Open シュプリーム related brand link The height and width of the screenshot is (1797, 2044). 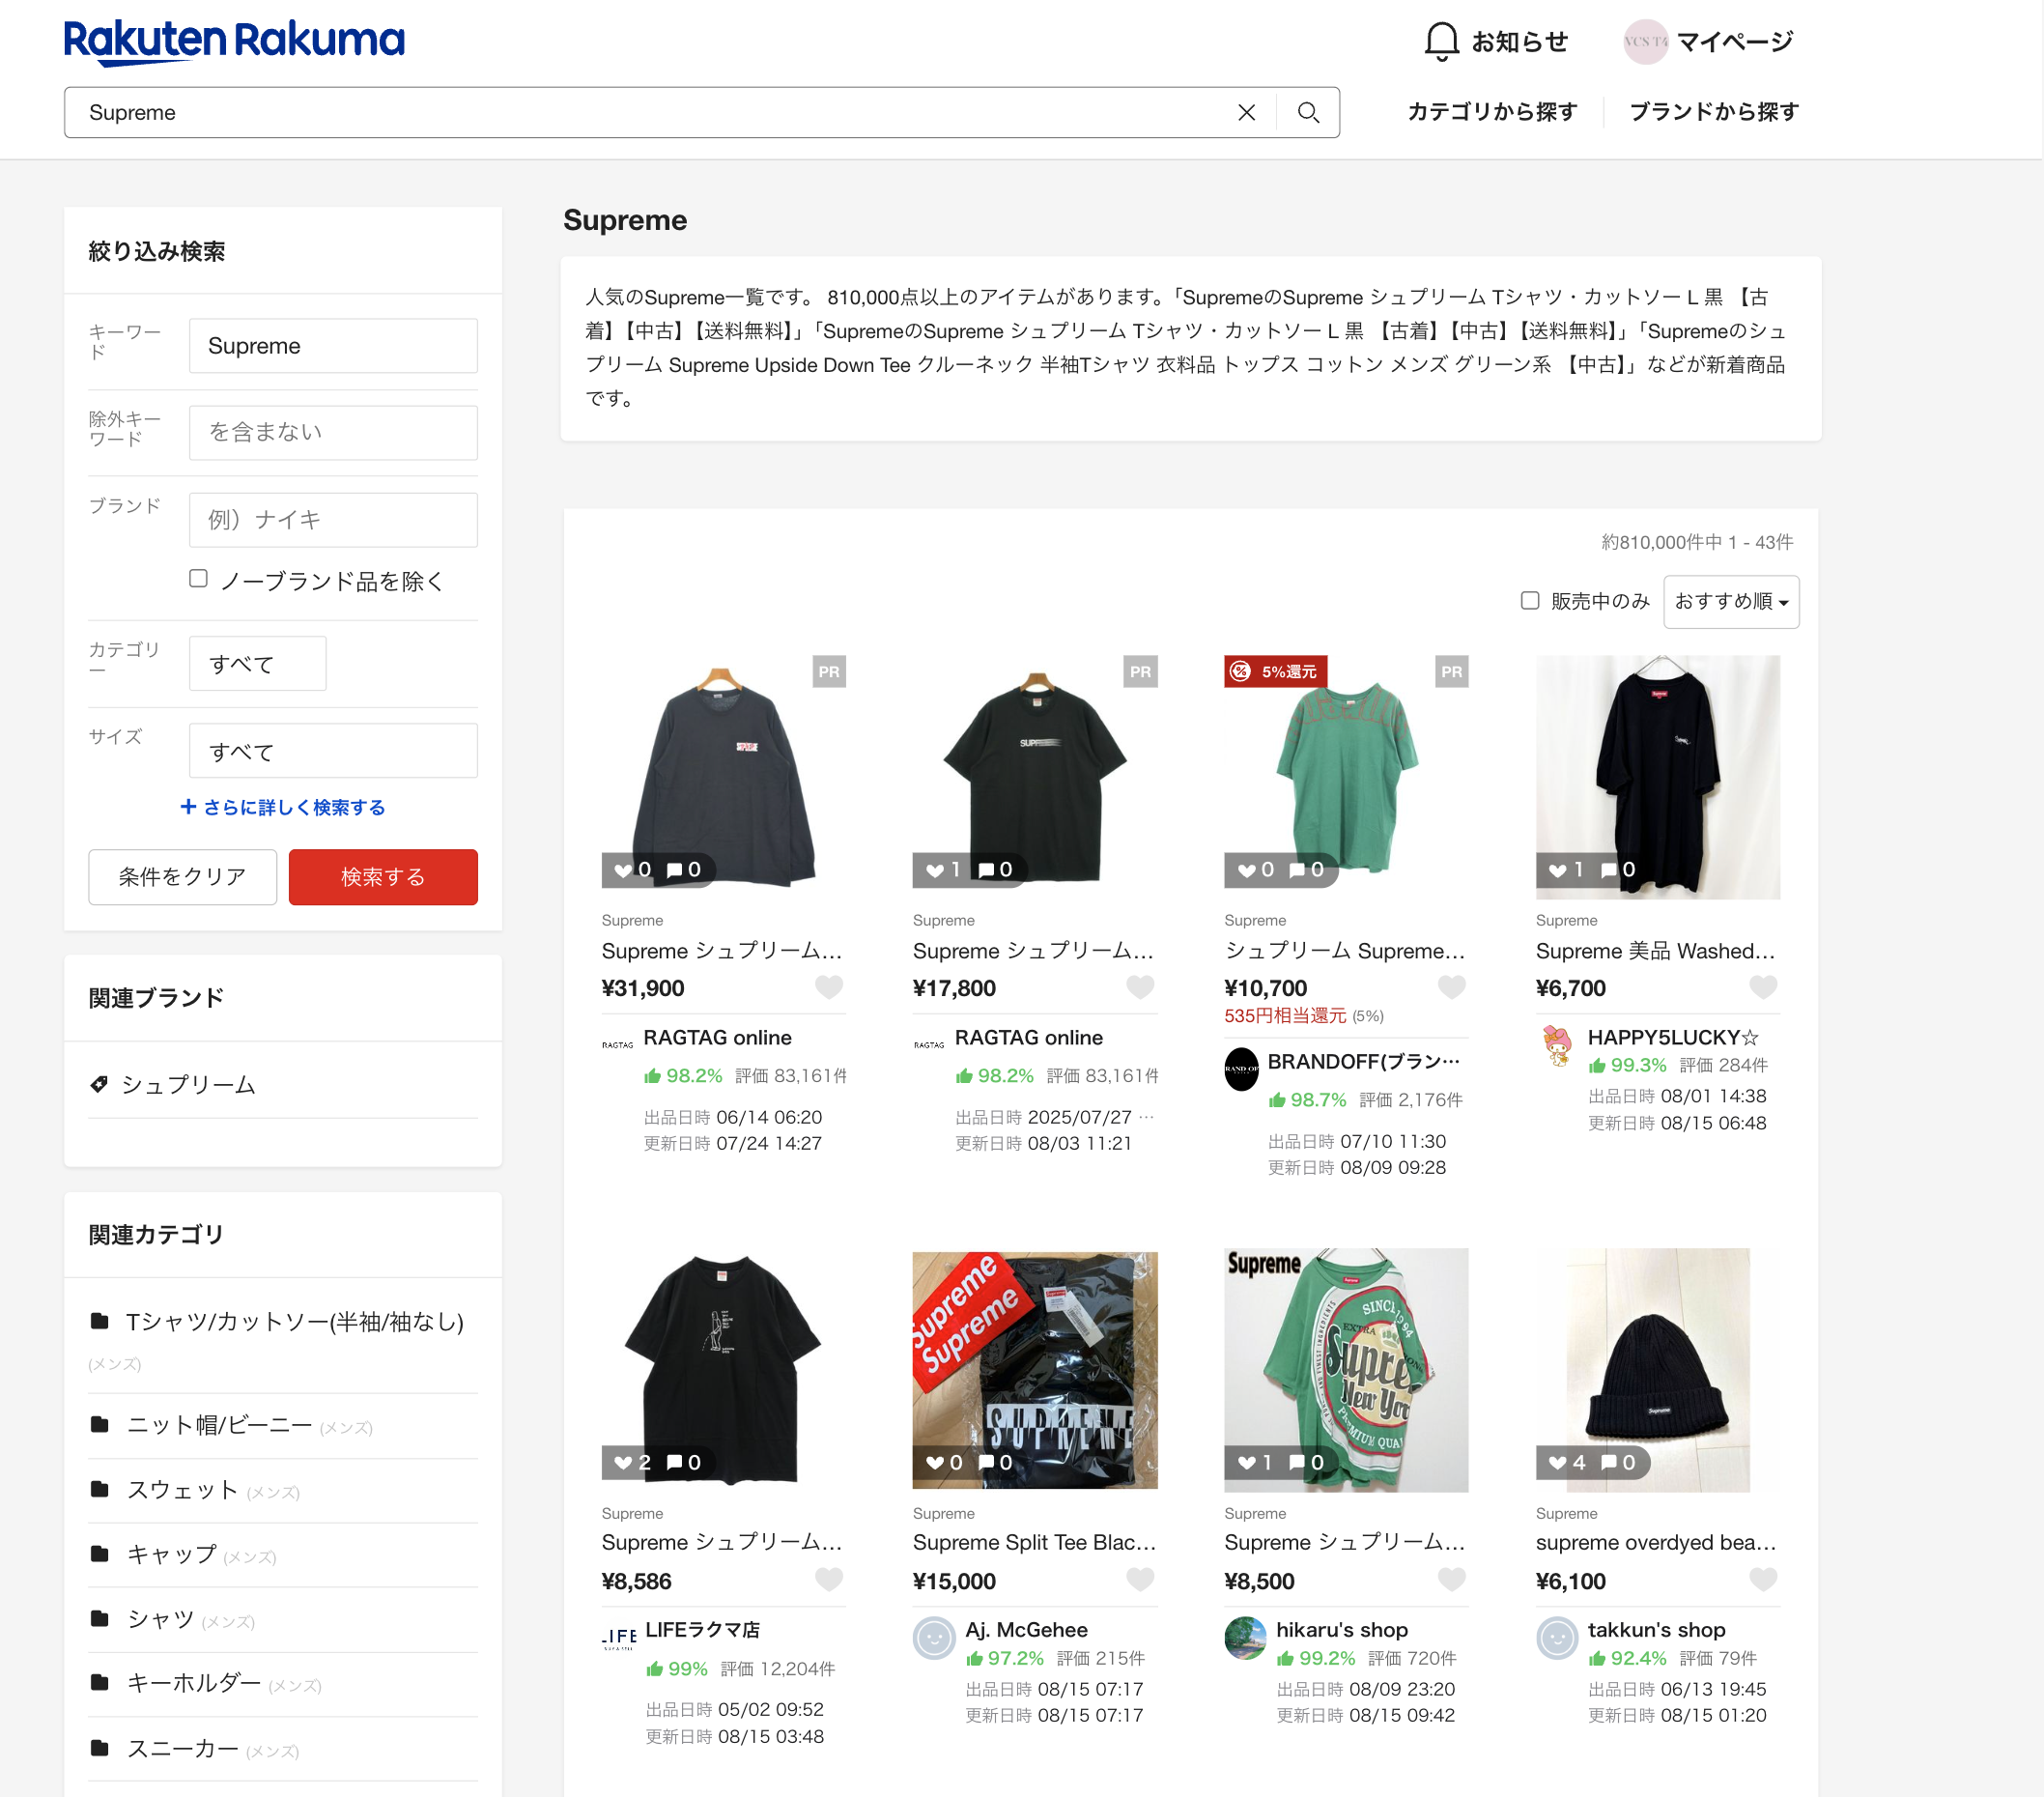click(x=188, y=1084)
